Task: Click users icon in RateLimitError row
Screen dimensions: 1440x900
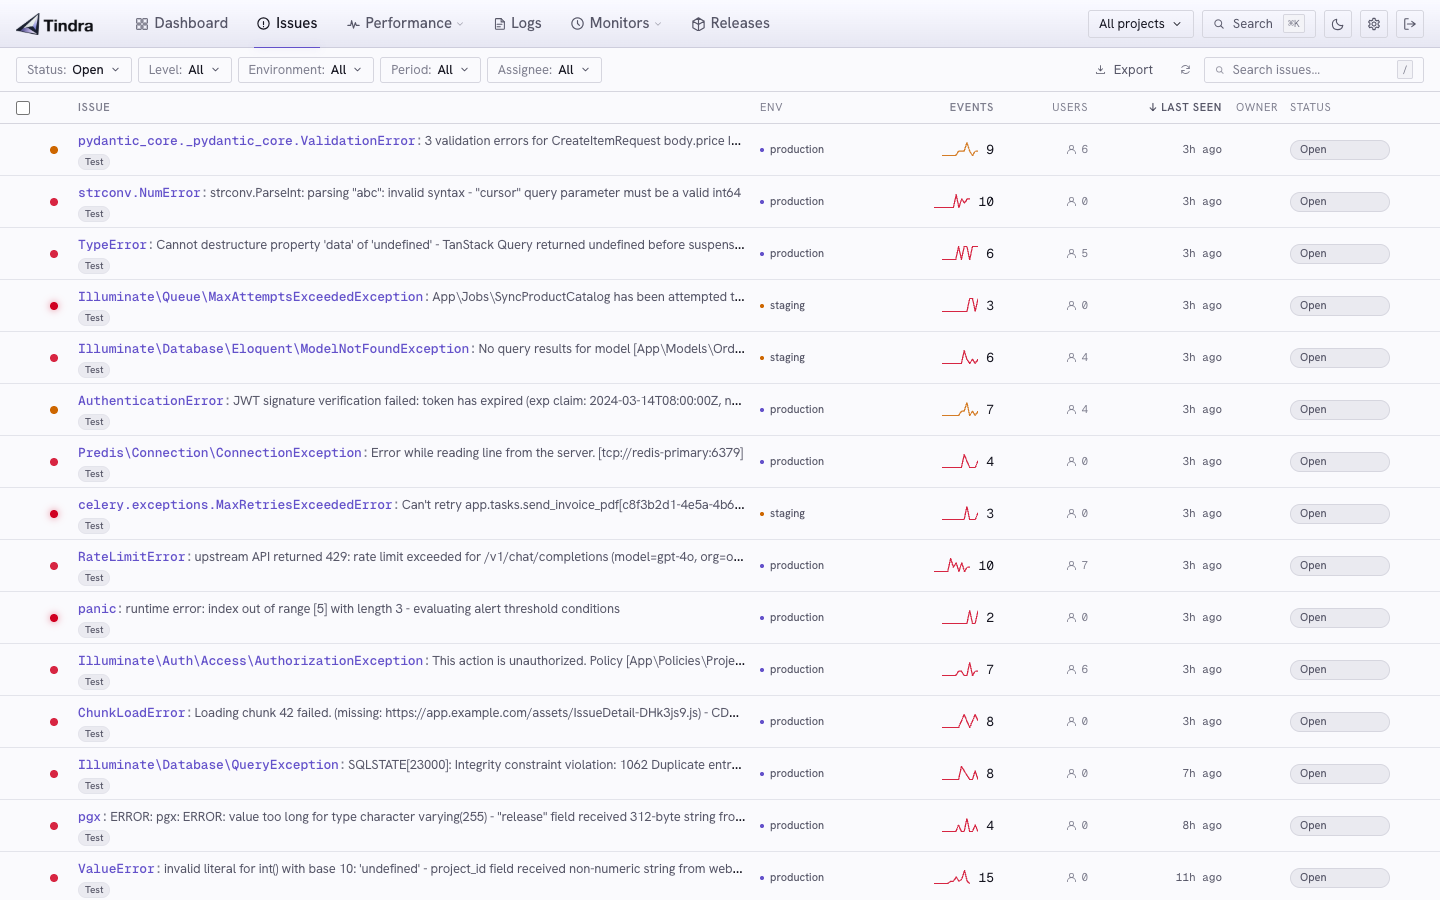Action: coord(1071,565)
